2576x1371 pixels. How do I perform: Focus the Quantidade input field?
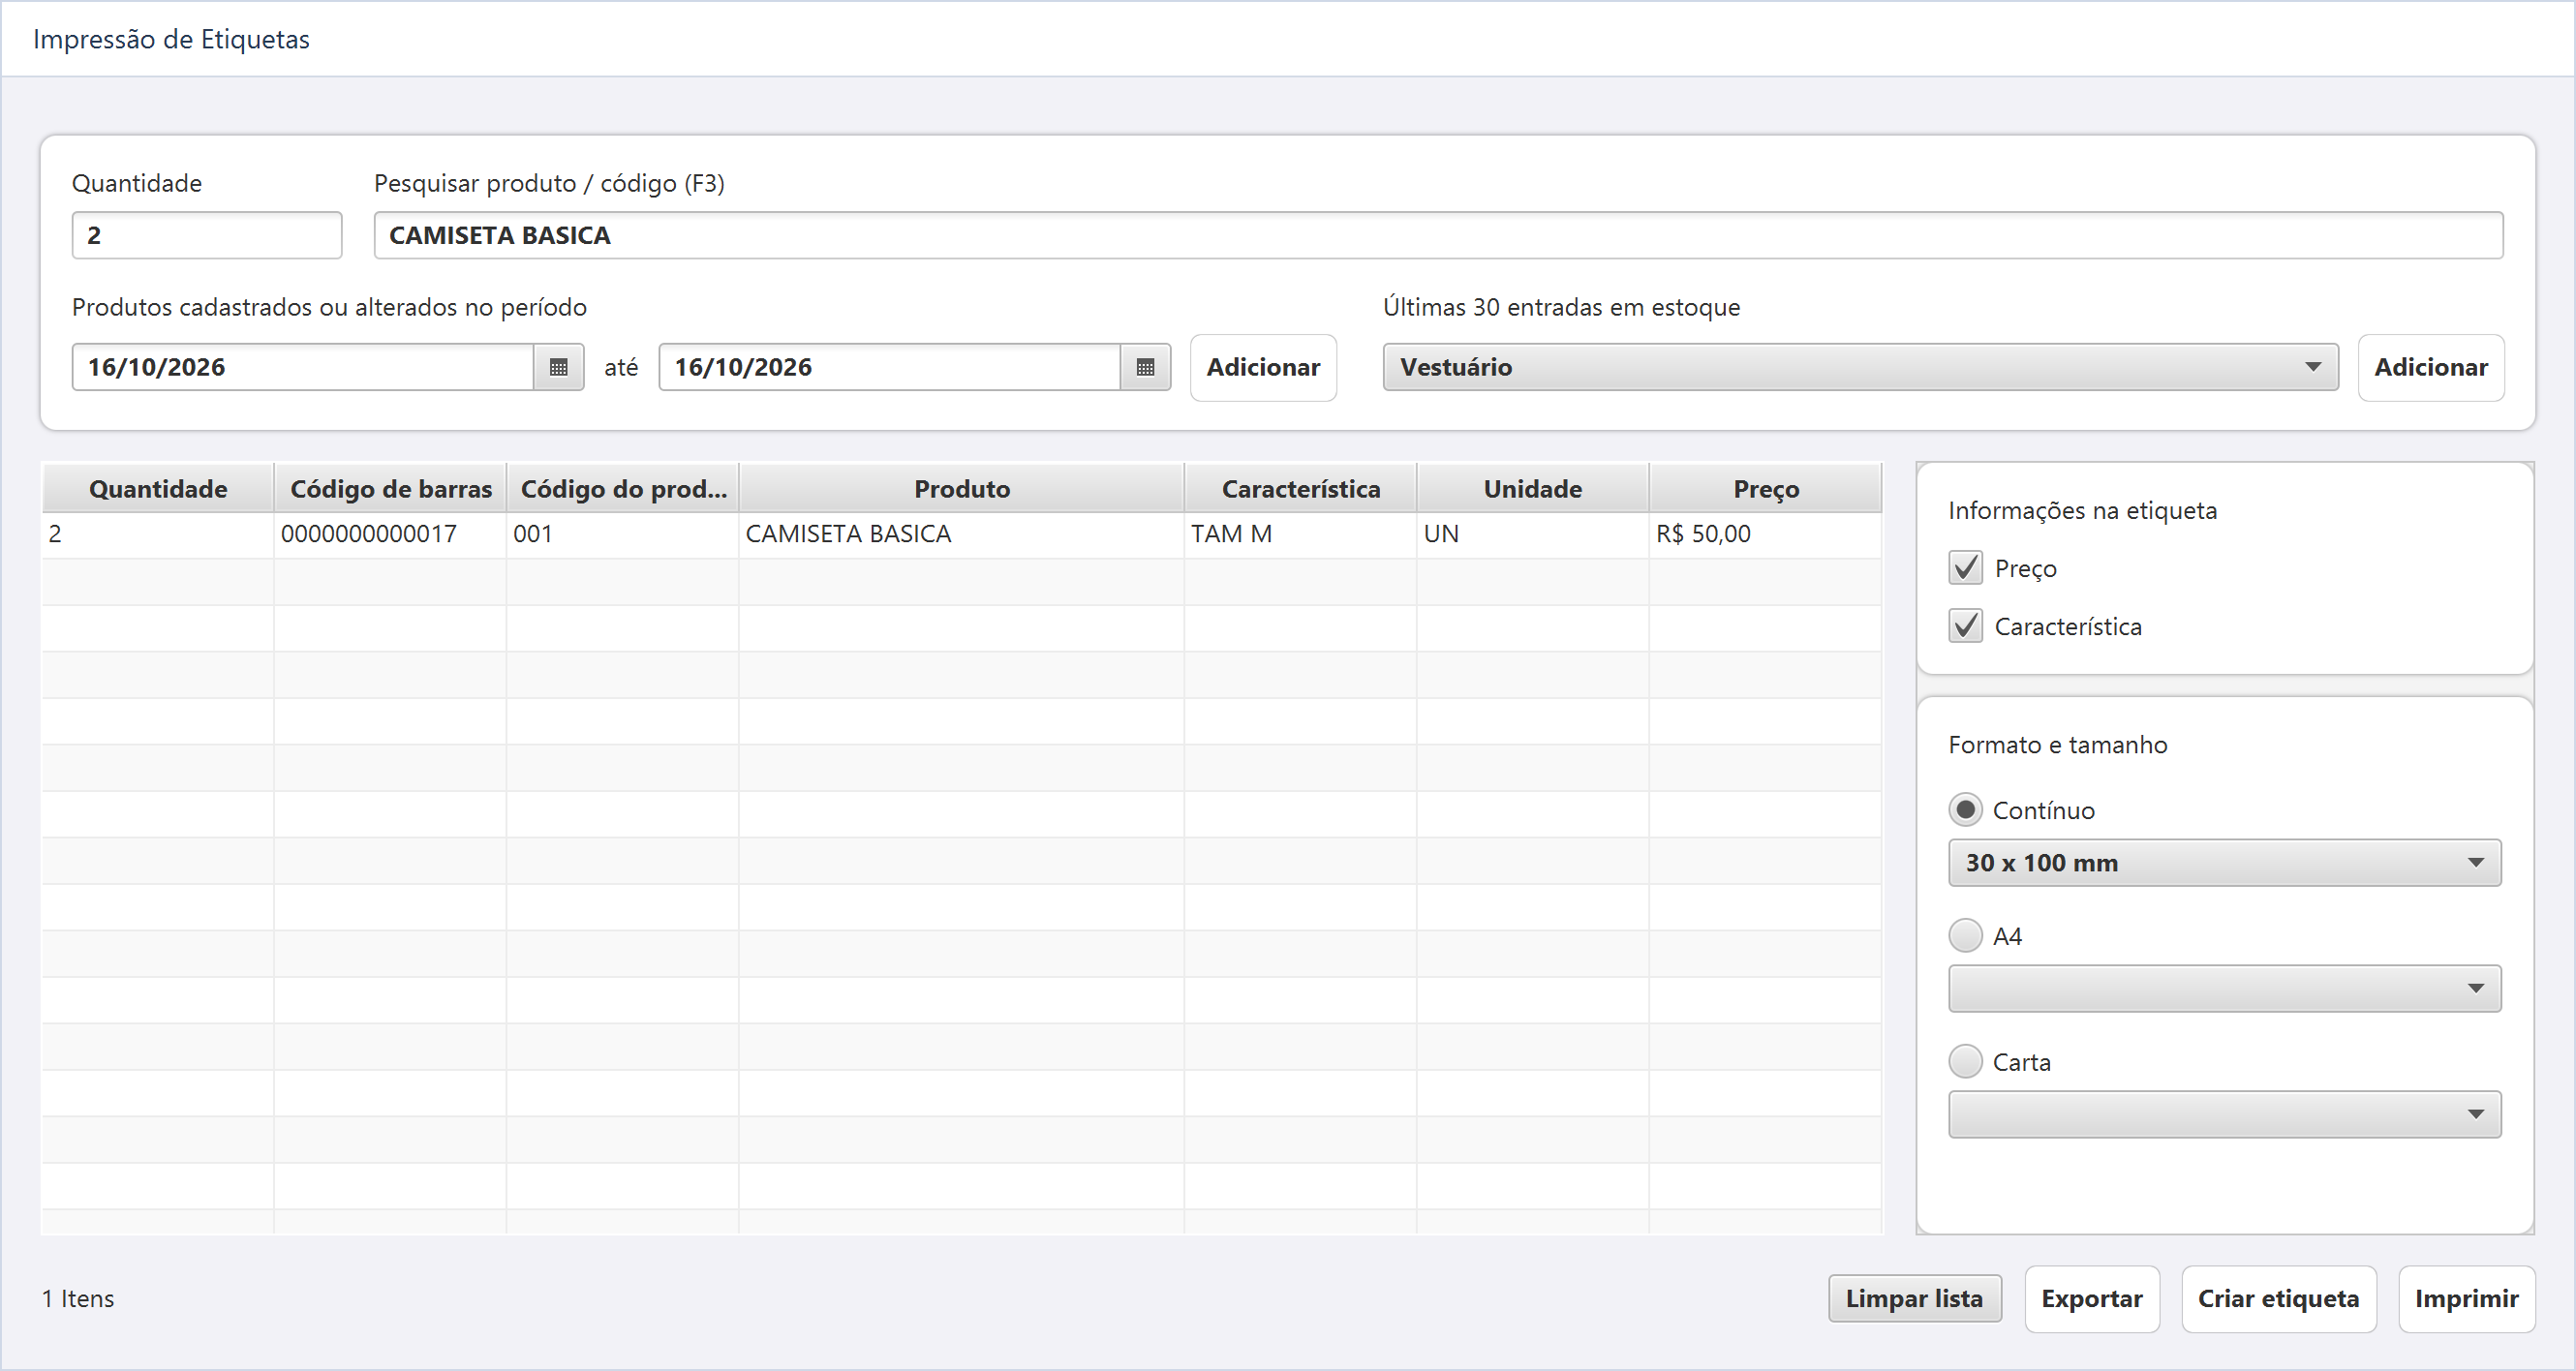point(207,235)
